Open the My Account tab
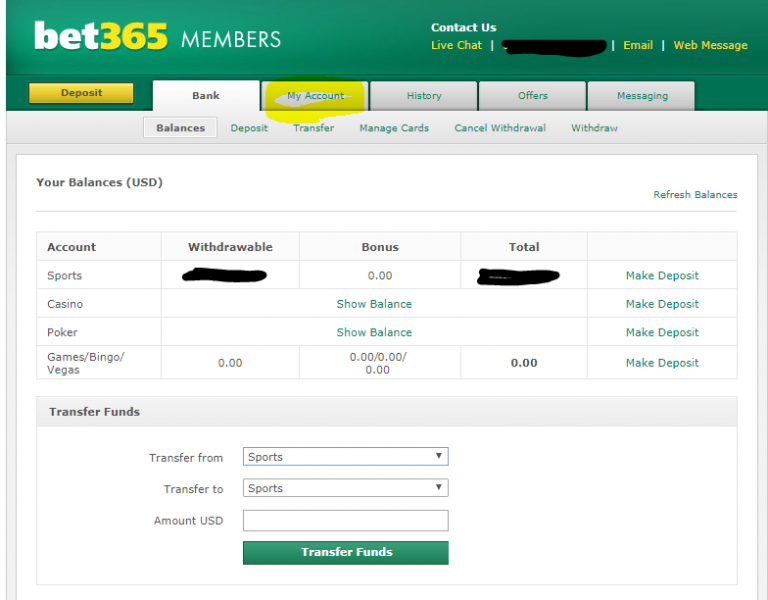 click(315, 96)
